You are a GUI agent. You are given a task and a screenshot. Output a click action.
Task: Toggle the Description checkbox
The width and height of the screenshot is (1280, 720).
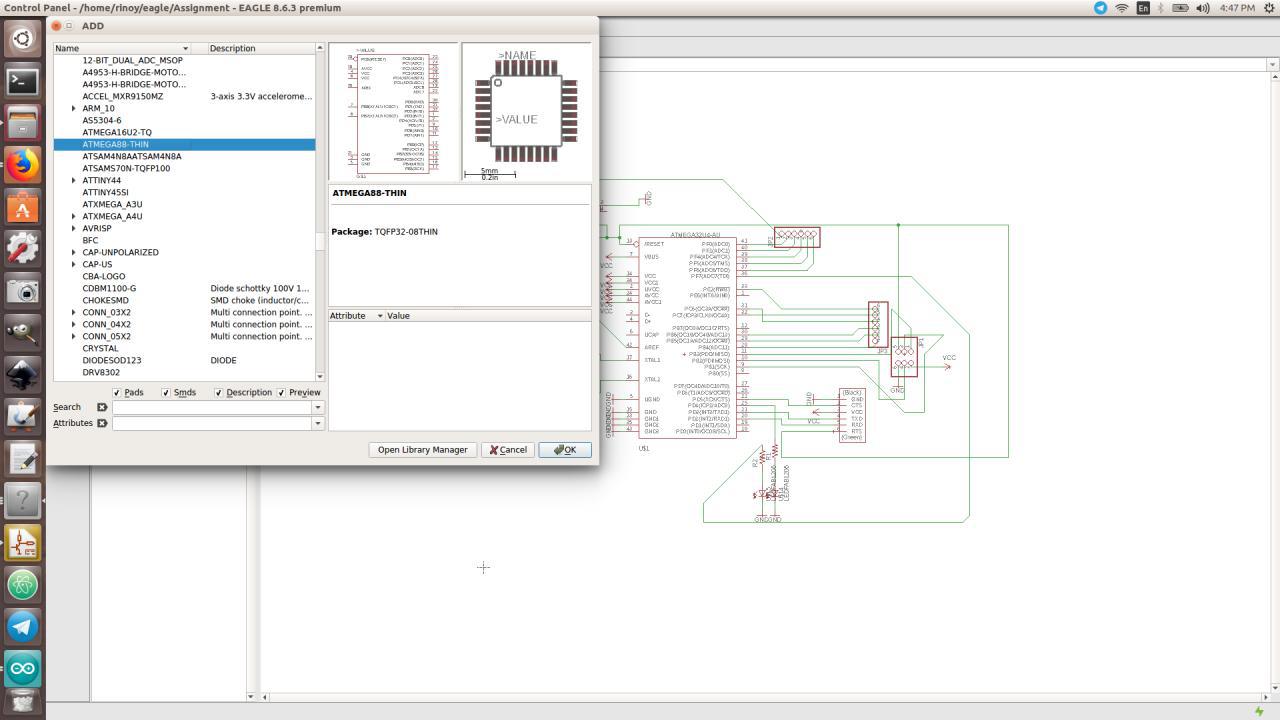218,393
